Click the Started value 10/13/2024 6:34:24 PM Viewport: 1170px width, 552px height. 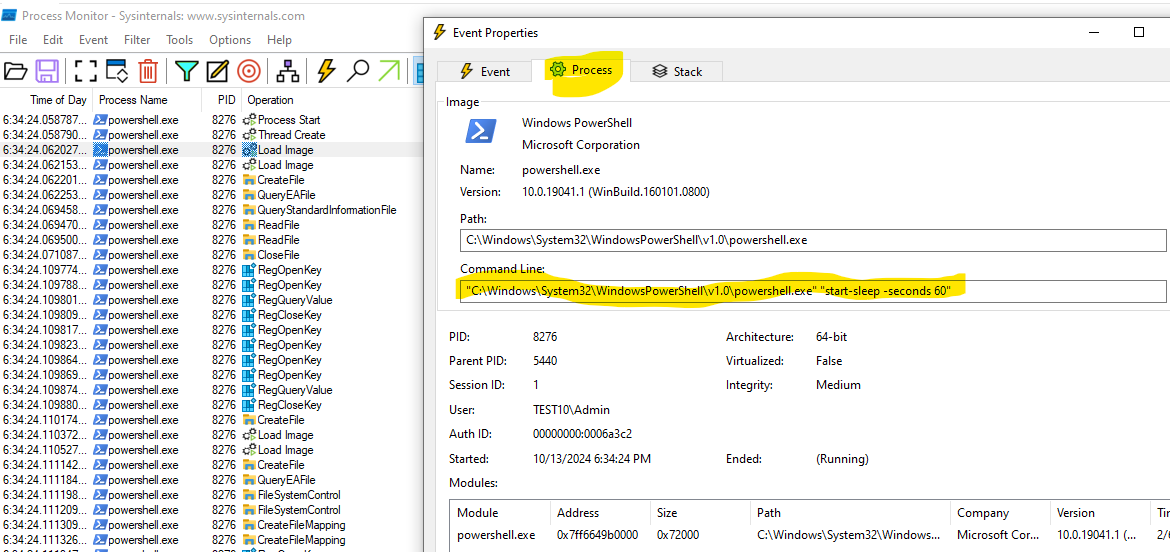point(592,458)
